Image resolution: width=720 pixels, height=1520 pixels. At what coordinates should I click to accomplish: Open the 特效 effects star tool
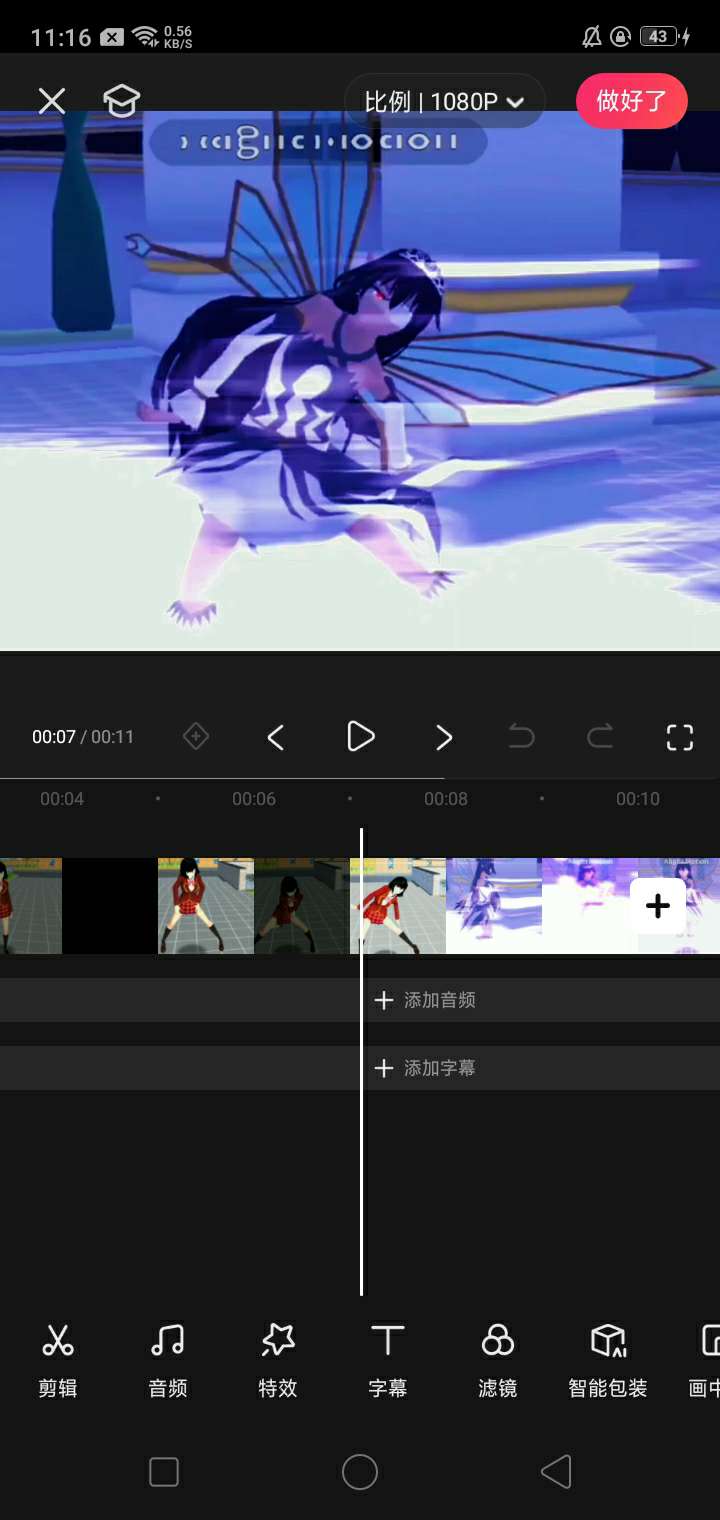278,1360
